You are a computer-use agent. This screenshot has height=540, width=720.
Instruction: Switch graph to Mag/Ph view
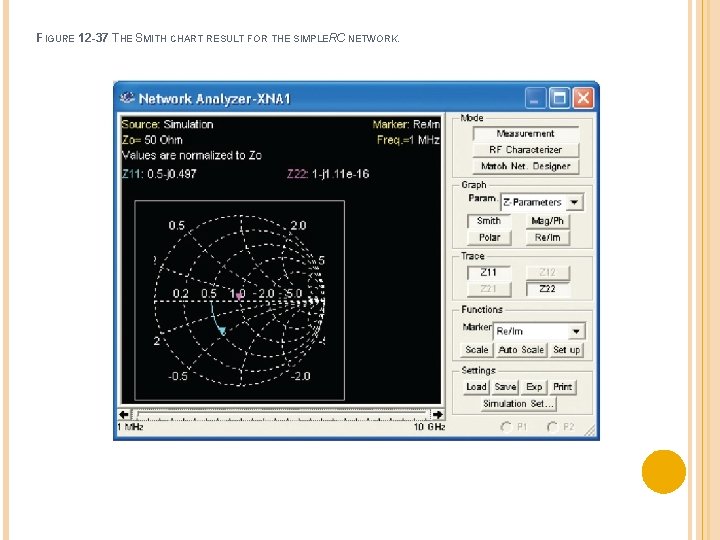(547, 221)
